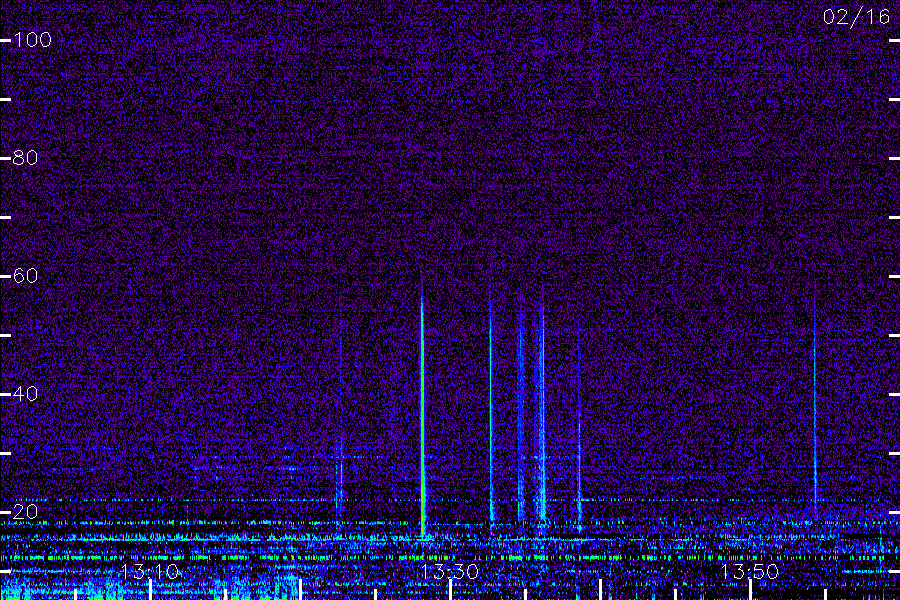Click the 60 frequency axis label
This screenshot has height=600, width=900.
coord(25,276)
